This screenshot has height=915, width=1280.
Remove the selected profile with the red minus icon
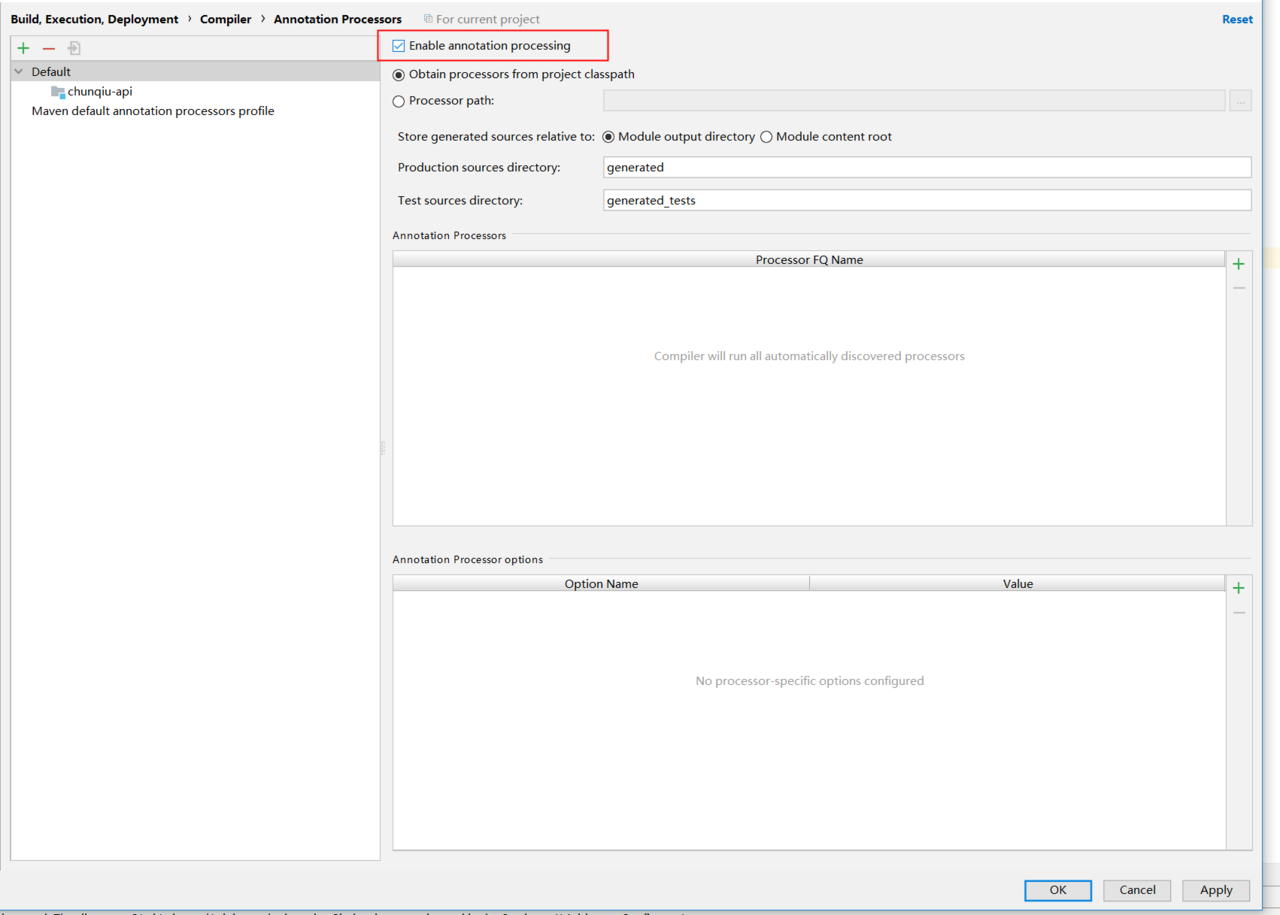(x=48, y=48)
